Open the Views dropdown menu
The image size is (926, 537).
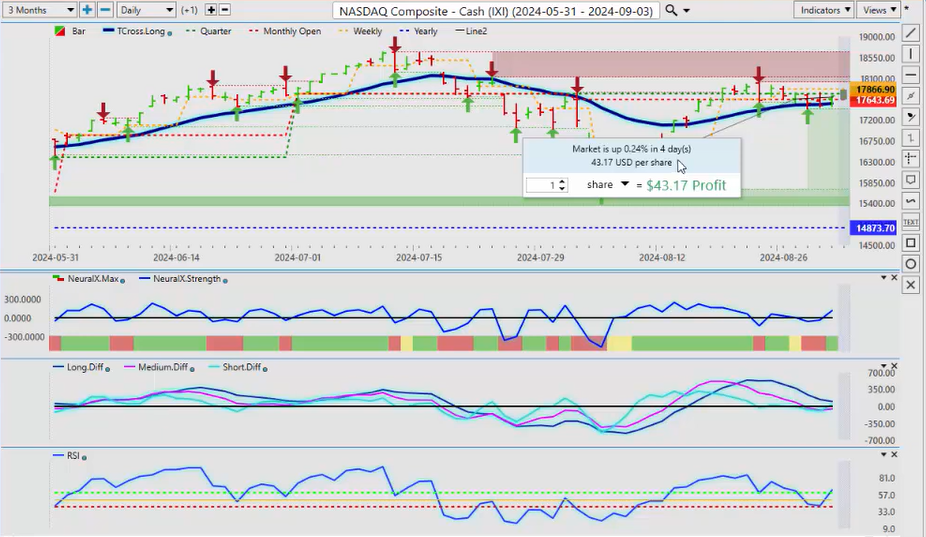click(x=878, y=10)
